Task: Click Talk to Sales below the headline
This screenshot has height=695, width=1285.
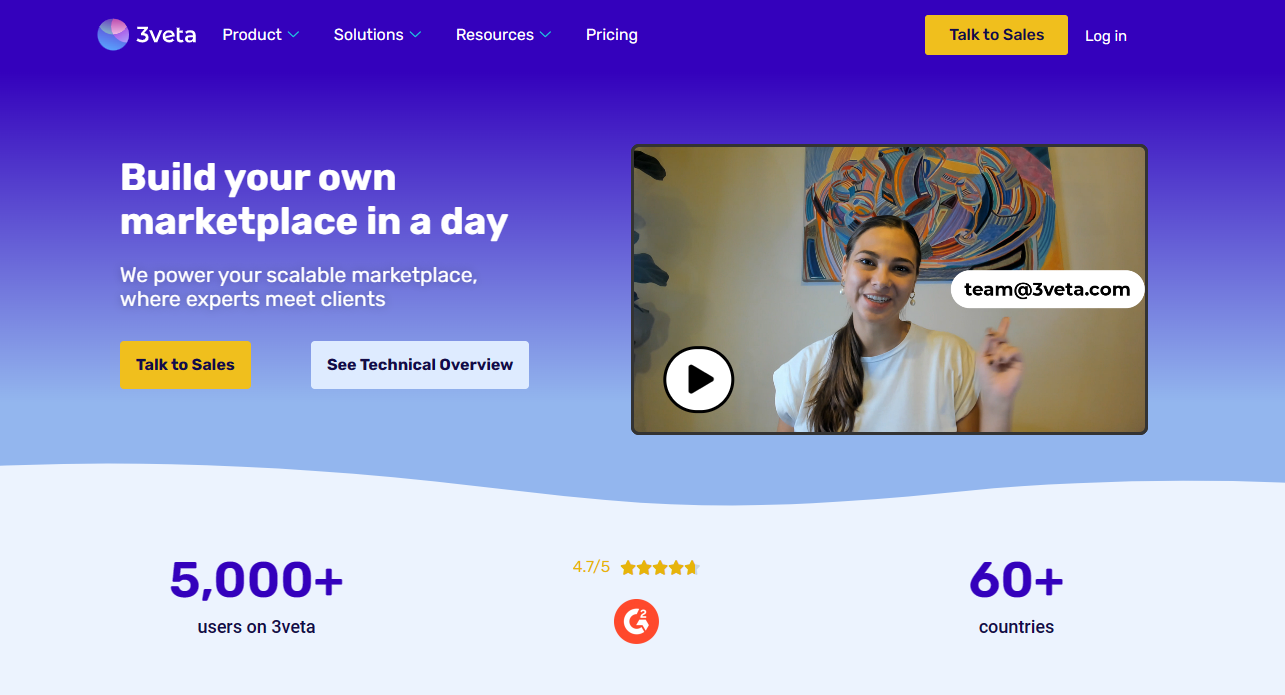Action: [x=185, y=365]
